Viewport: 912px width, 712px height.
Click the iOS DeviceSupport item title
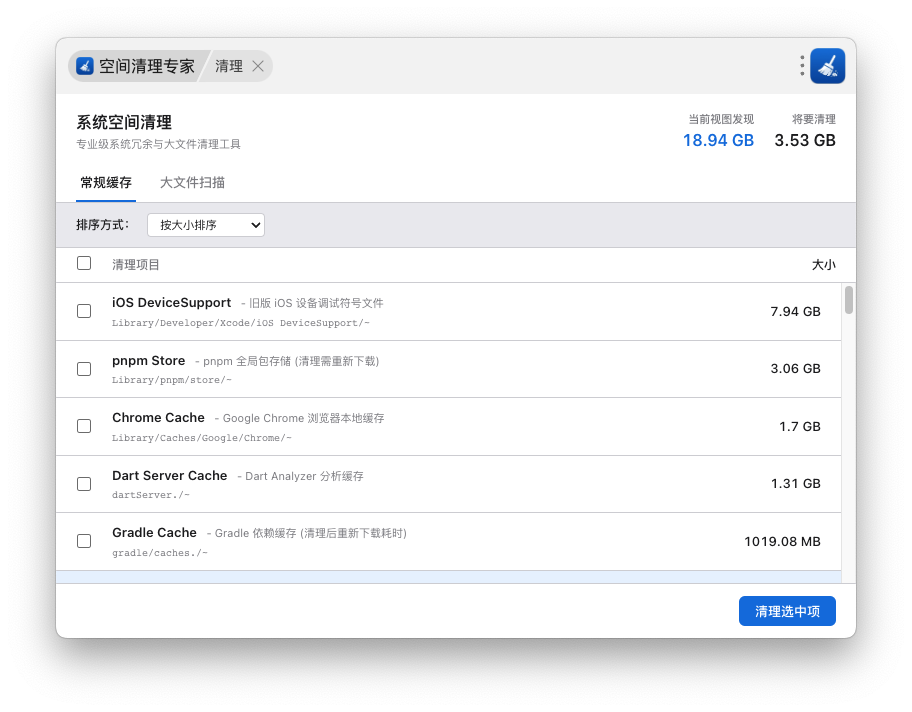tap(172, 302)
